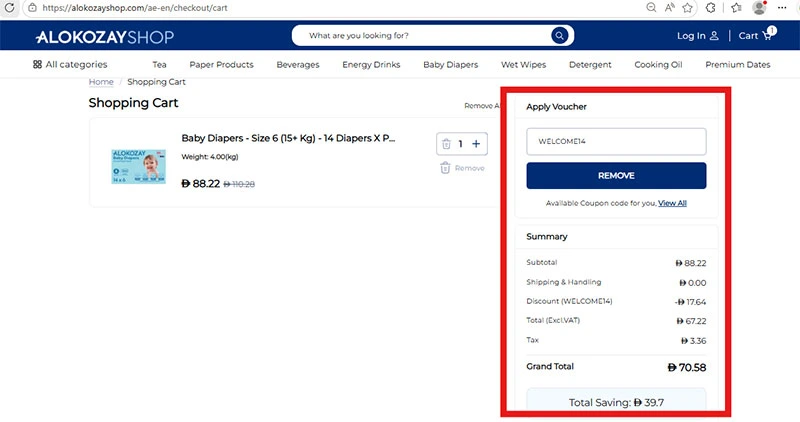The width and height of the screenshot is (800, 422).
Task: Click trash icon in quantity stepper
Action: tap(446, 144)
